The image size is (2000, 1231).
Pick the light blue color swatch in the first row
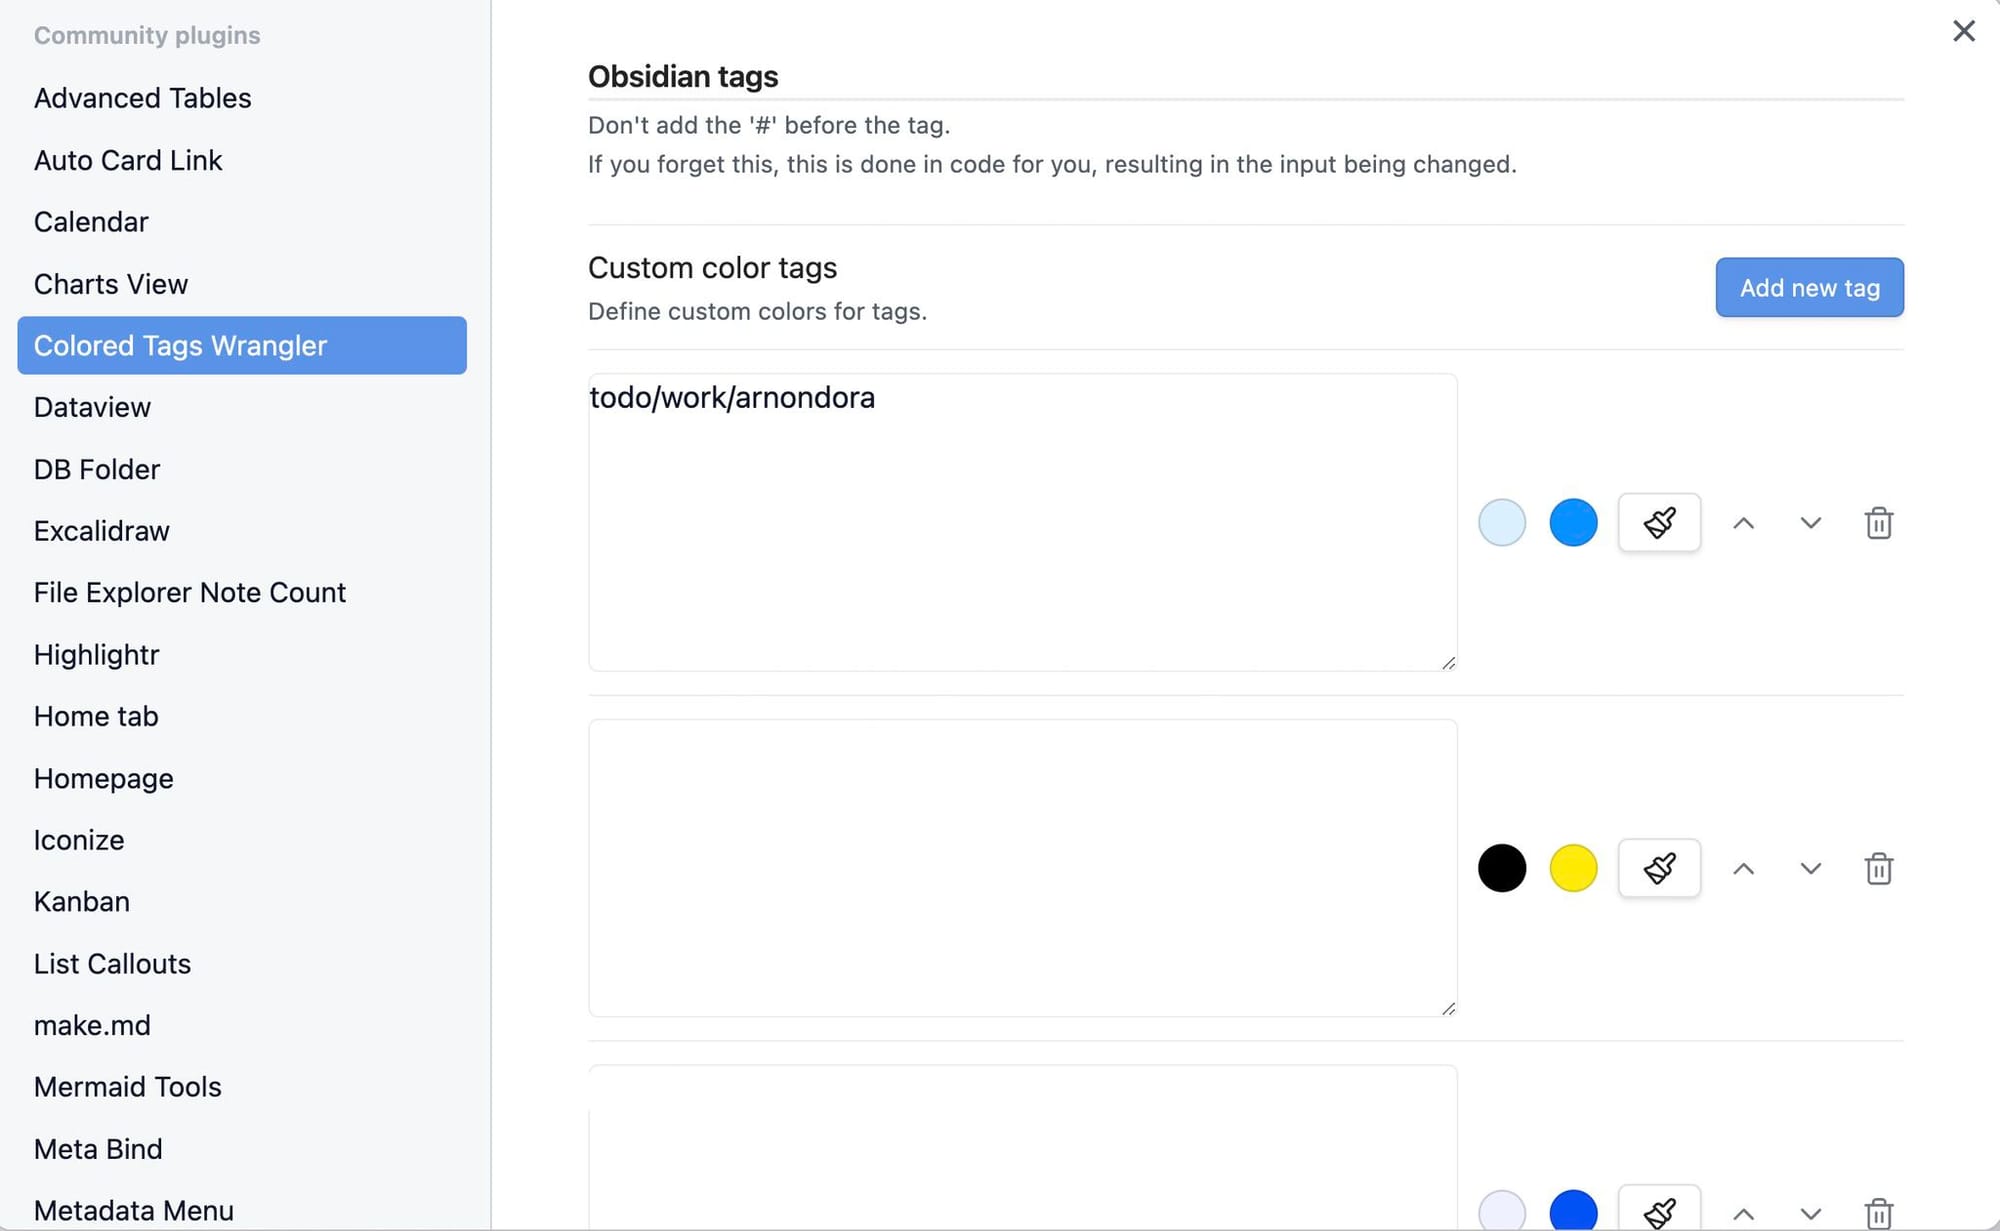click(x=1501, y=522)
